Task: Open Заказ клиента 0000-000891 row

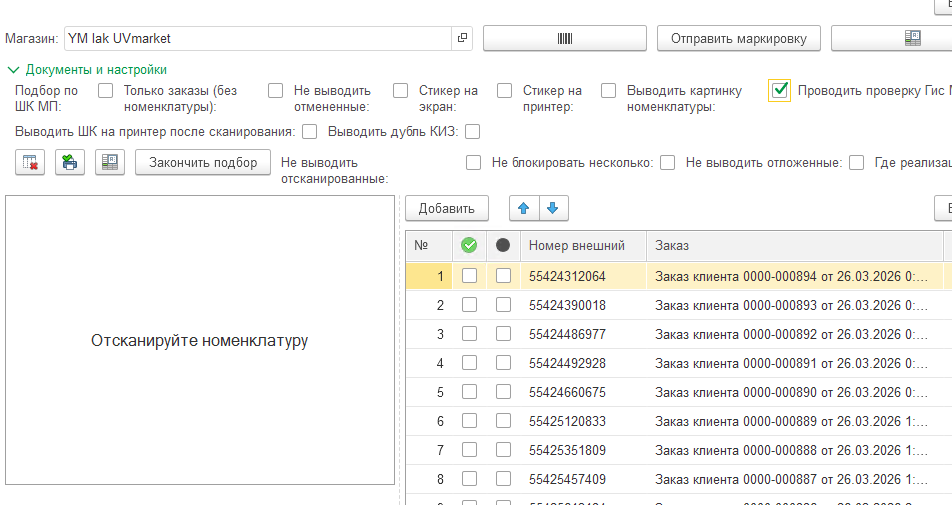Action: [x=795, y=363]
